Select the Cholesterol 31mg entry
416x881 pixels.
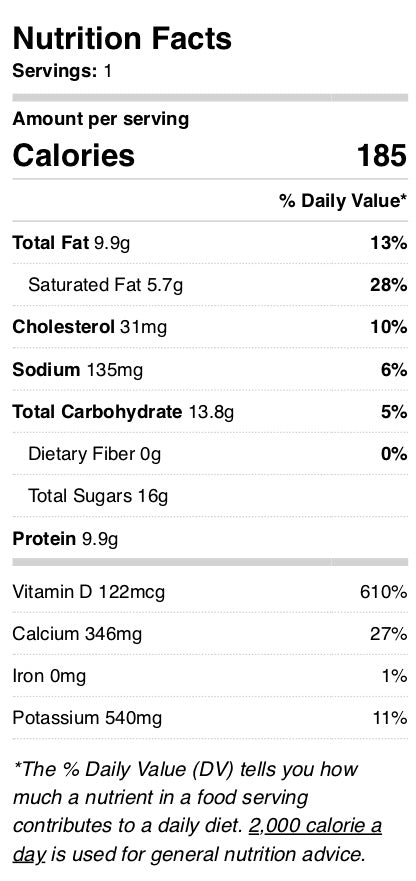coord(210,327)
